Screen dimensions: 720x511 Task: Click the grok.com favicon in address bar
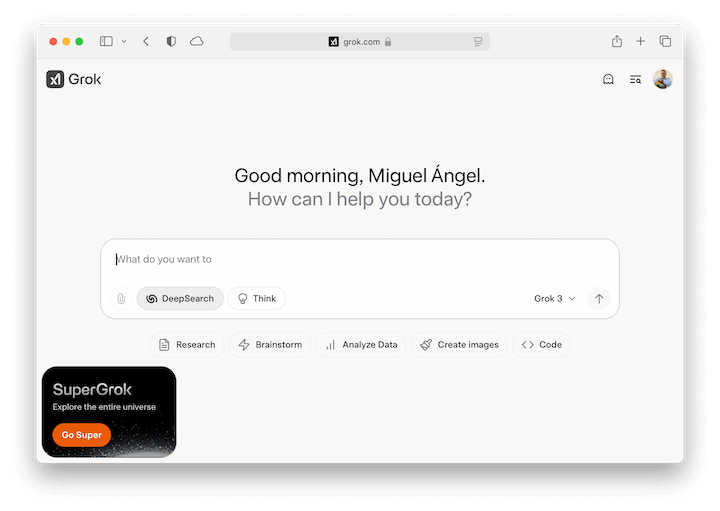tap(334, 42)
